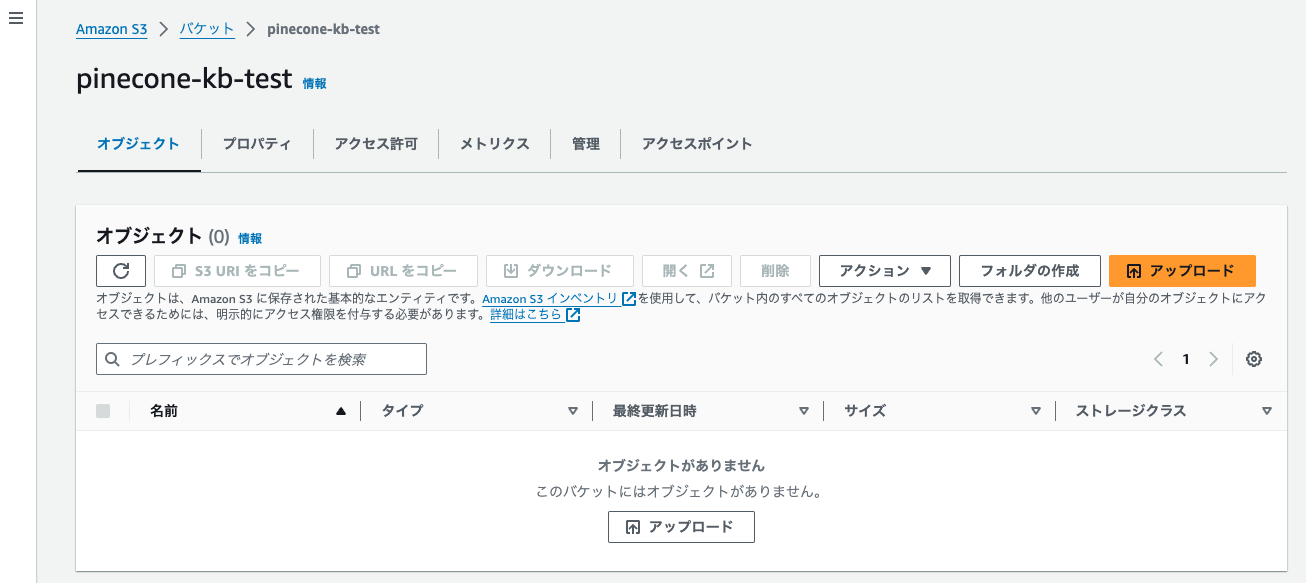
Task: Click the フォルダの作成 button
Action: click(x=1029, y=271)
